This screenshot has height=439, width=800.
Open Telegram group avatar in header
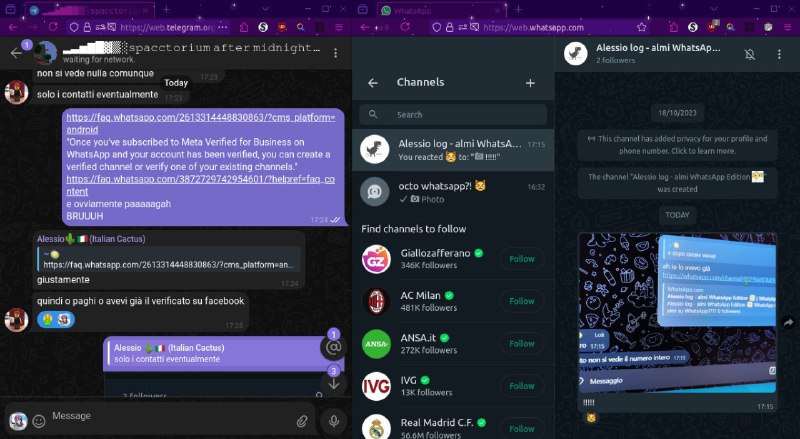click(45, 53)
